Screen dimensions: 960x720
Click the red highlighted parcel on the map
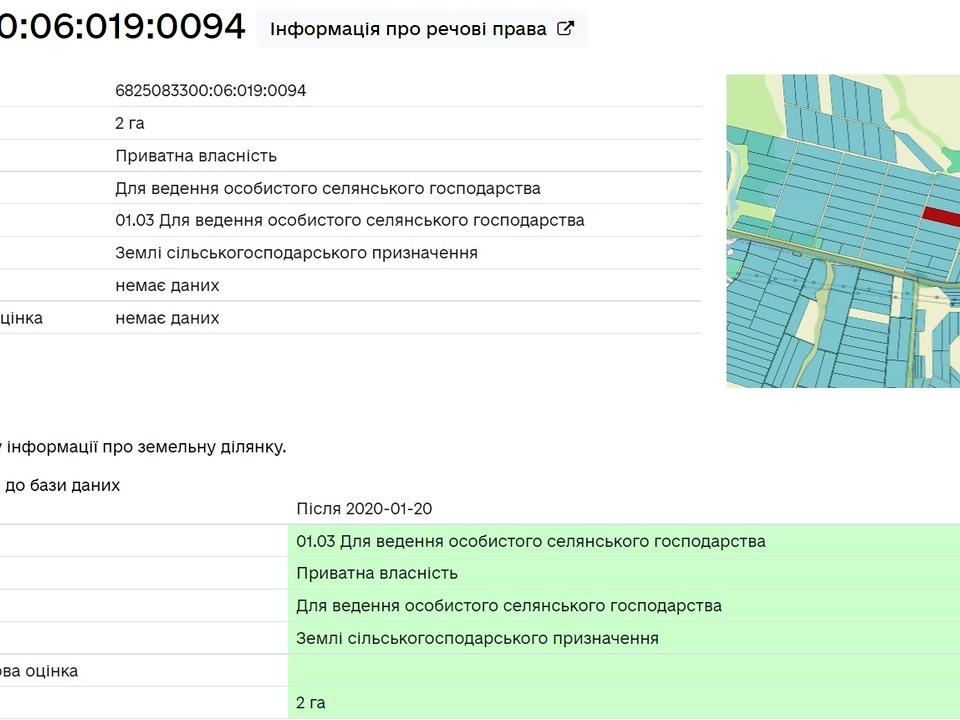click(x=939, y=214)
